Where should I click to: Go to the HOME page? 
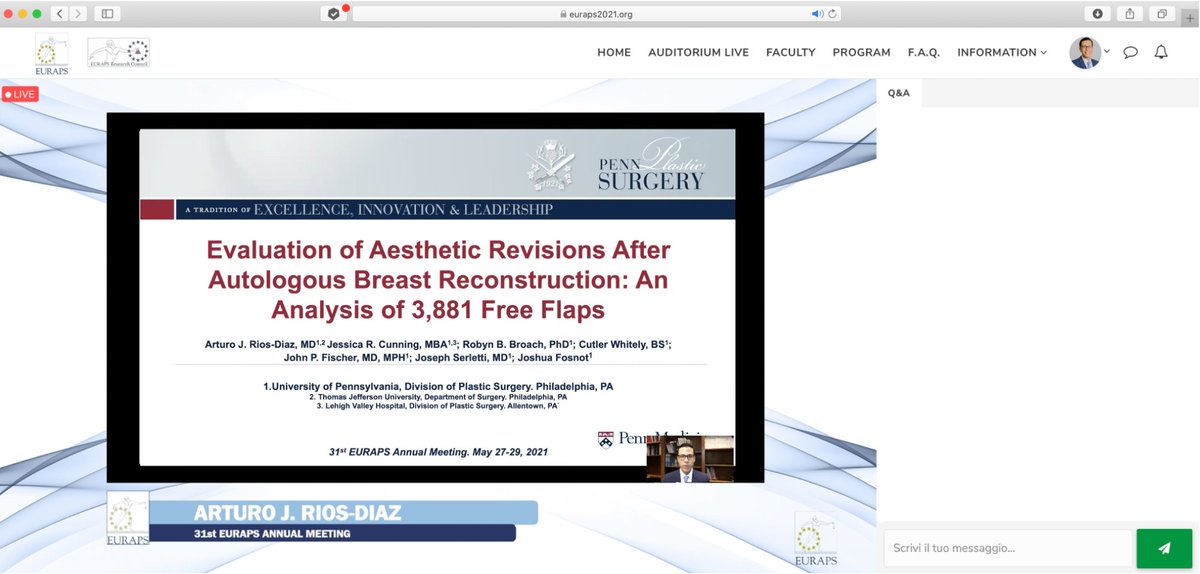pos(614,53)
